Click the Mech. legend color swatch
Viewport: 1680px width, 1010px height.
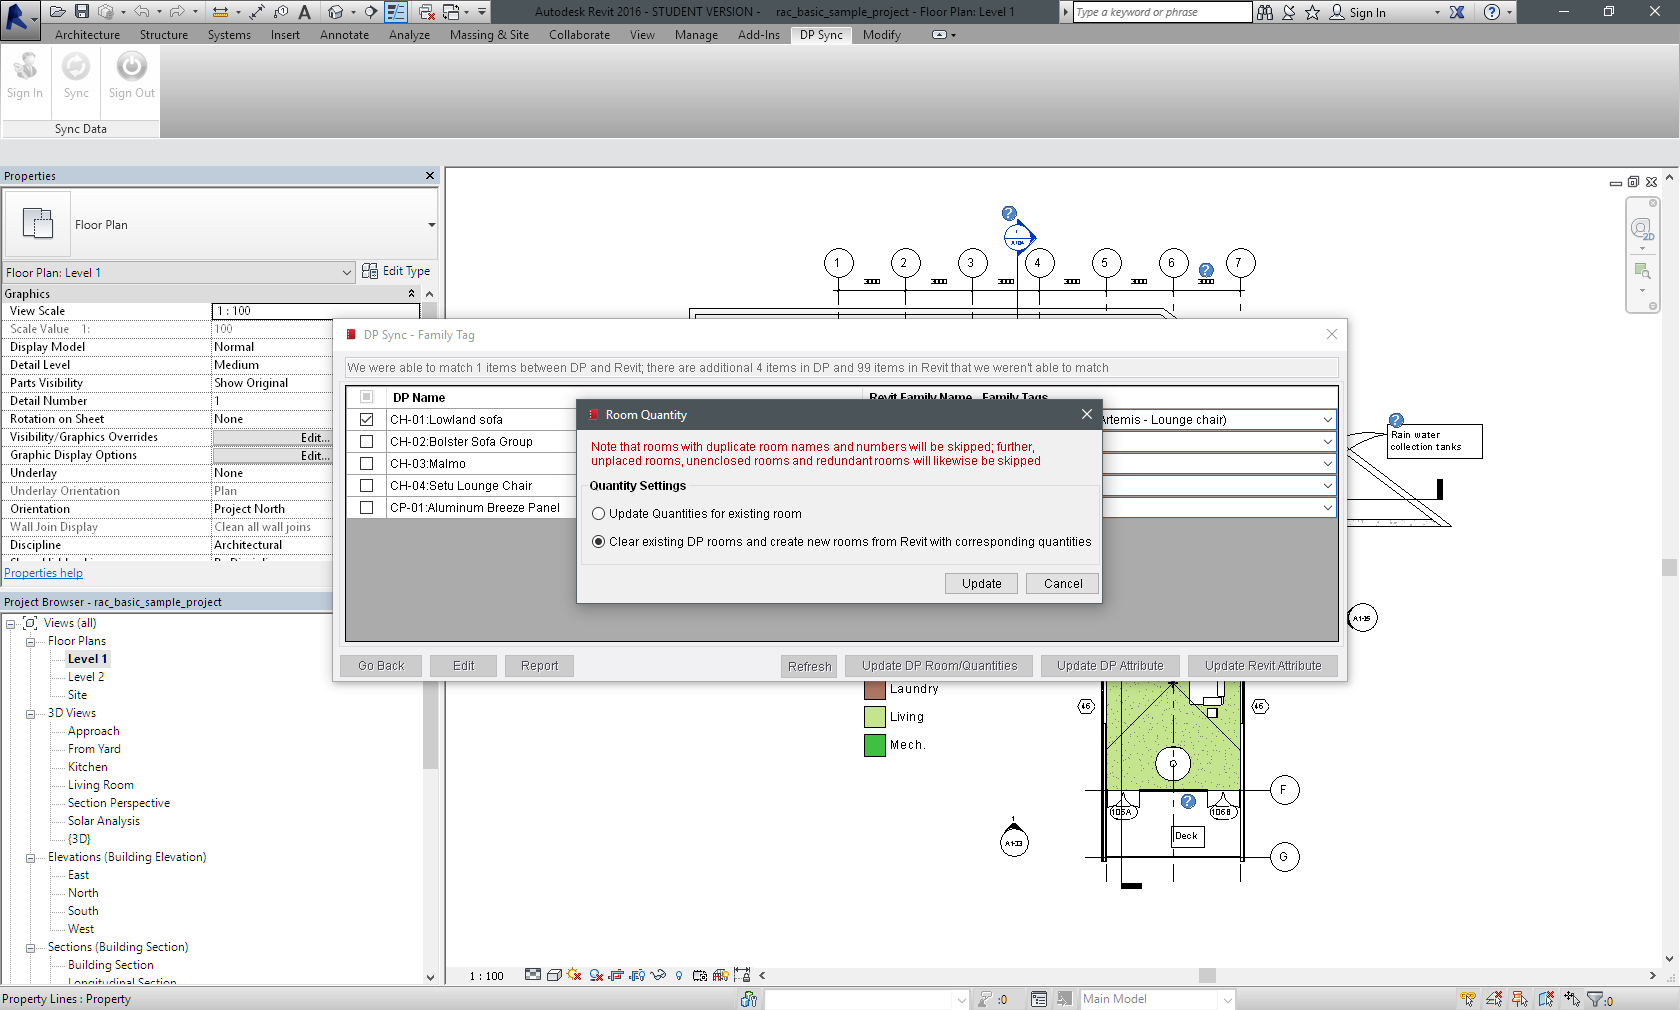coord(875,745)
